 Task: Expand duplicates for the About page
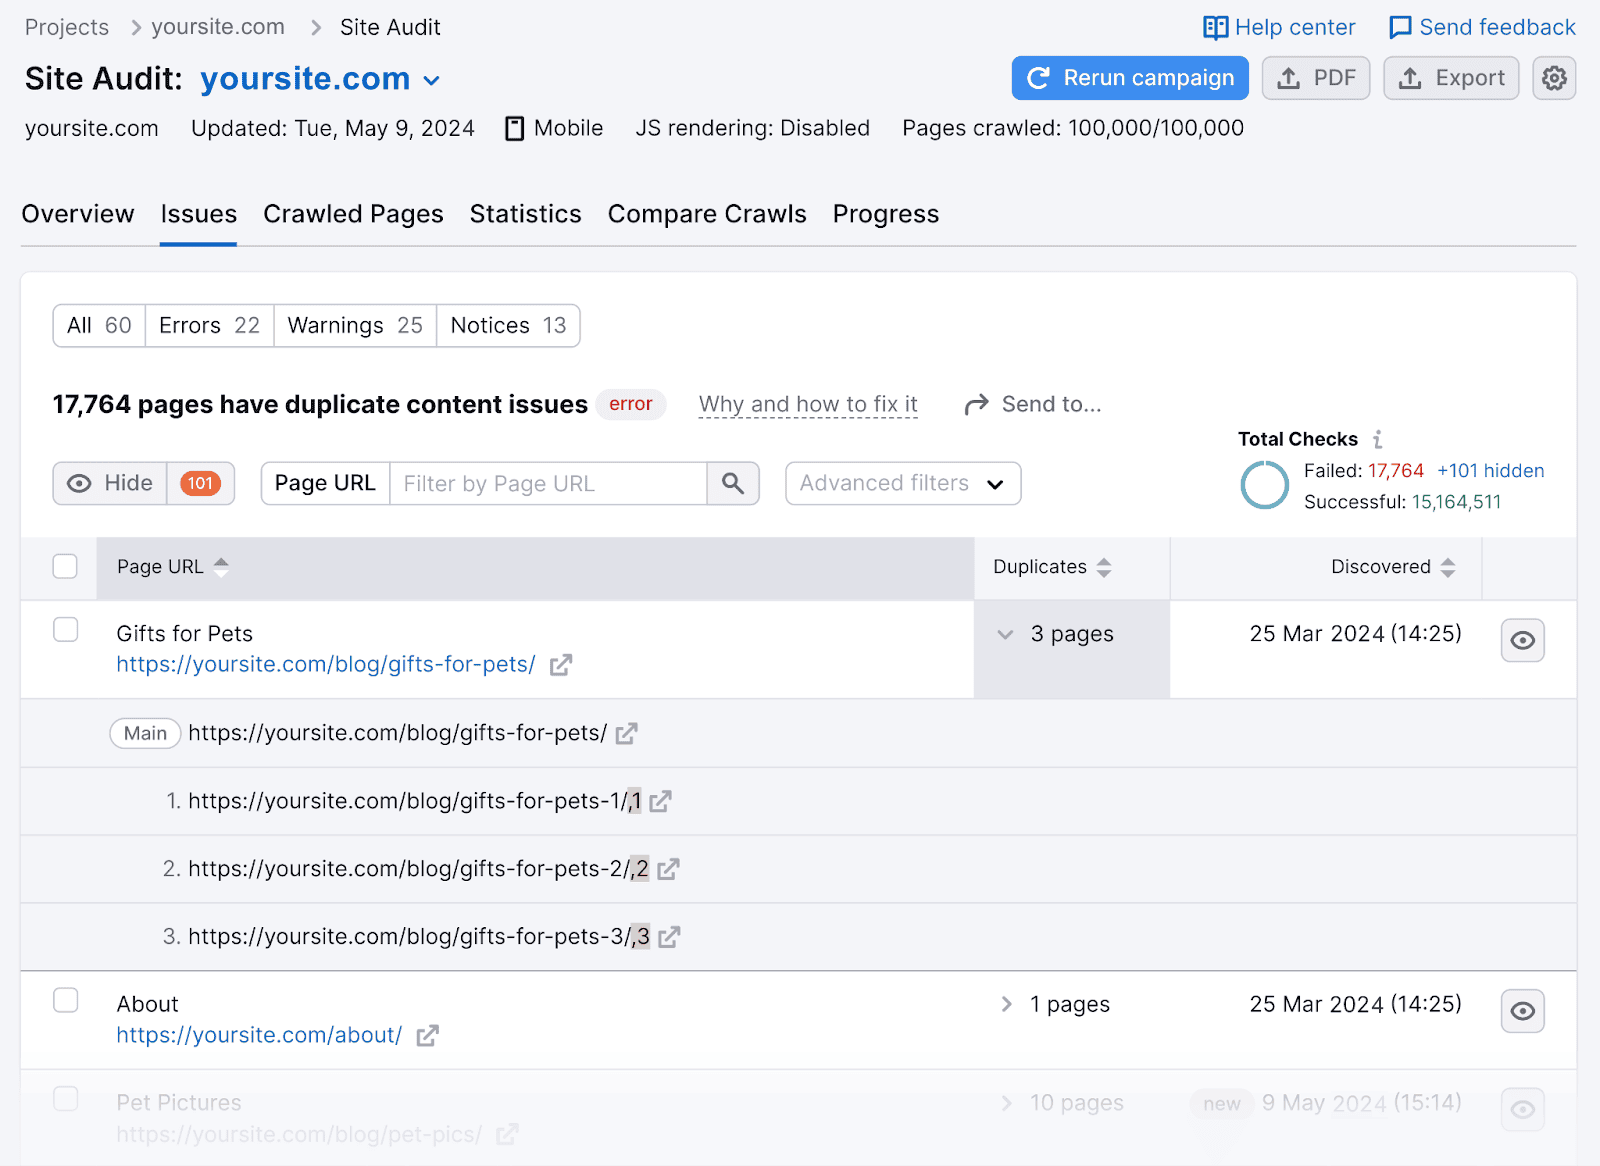coord(1005,1004)
